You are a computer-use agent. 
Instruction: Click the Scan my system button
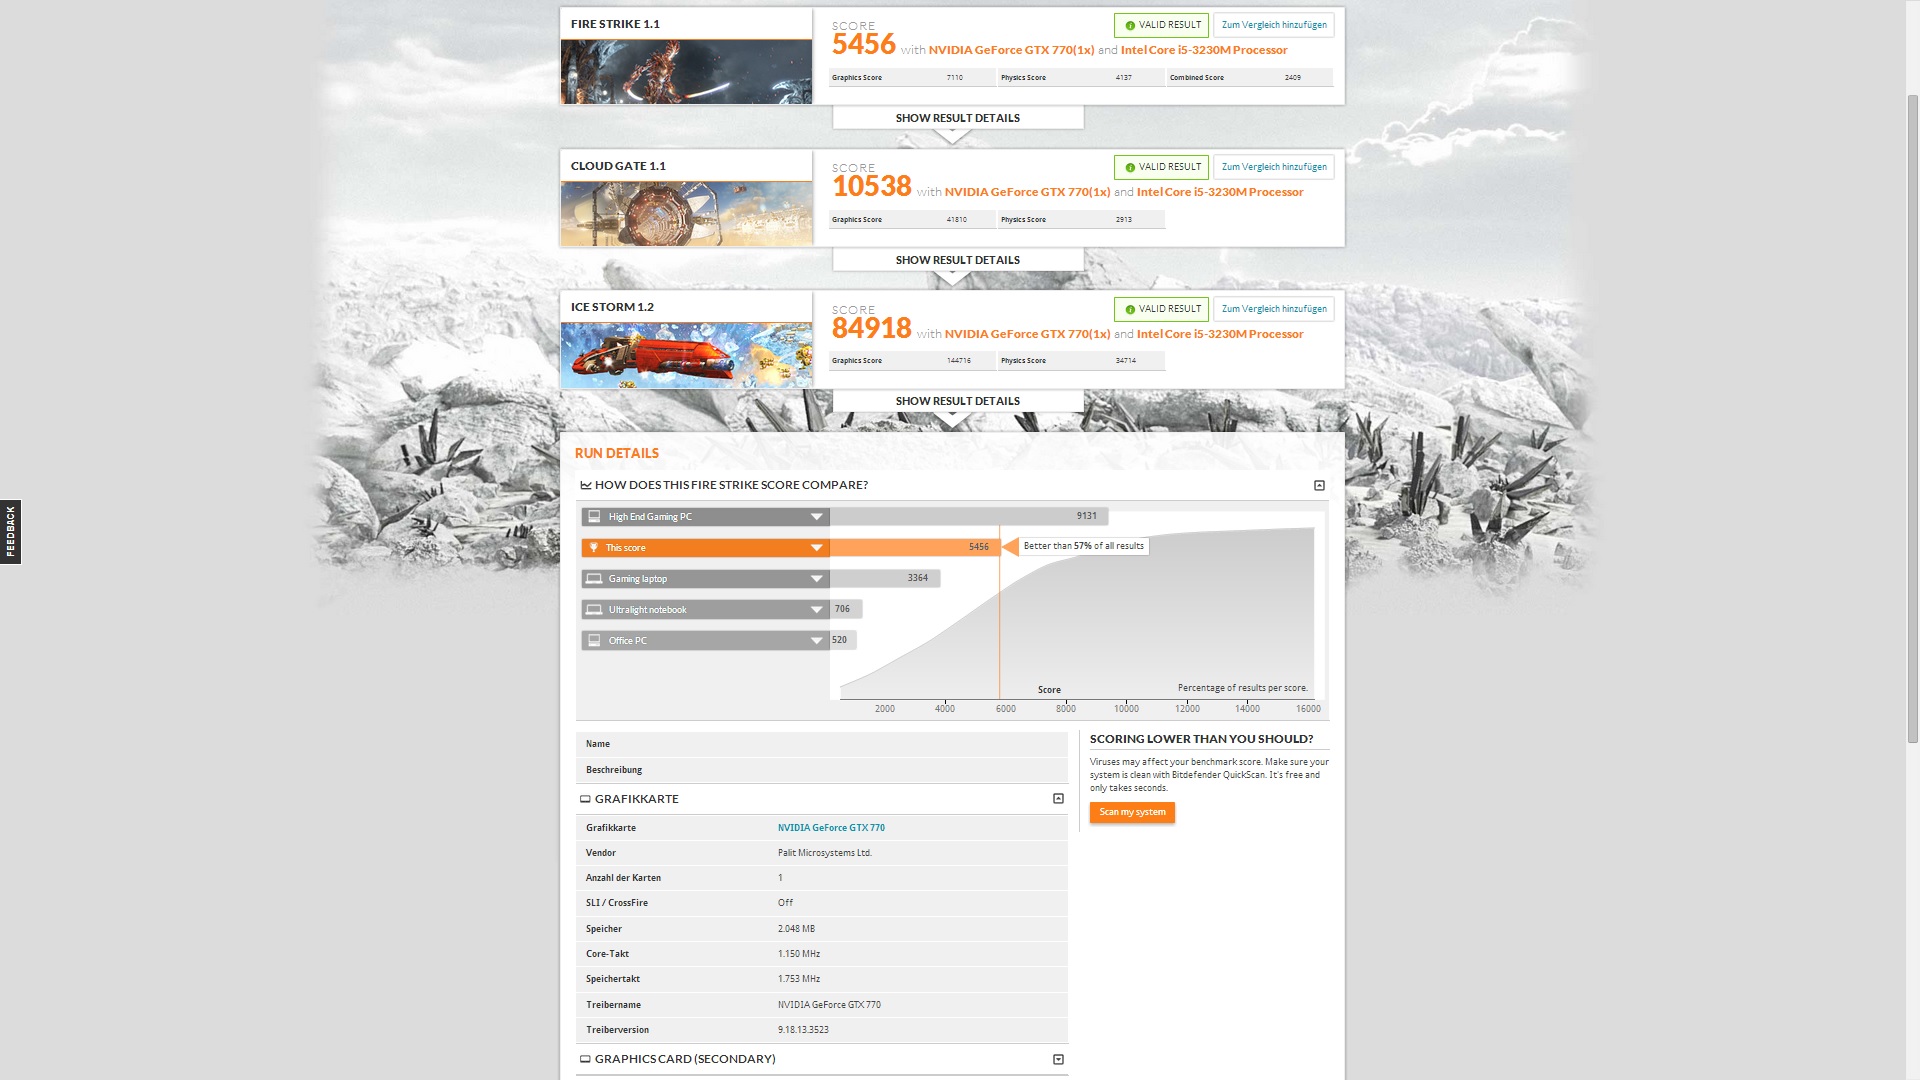(1132, 812)
